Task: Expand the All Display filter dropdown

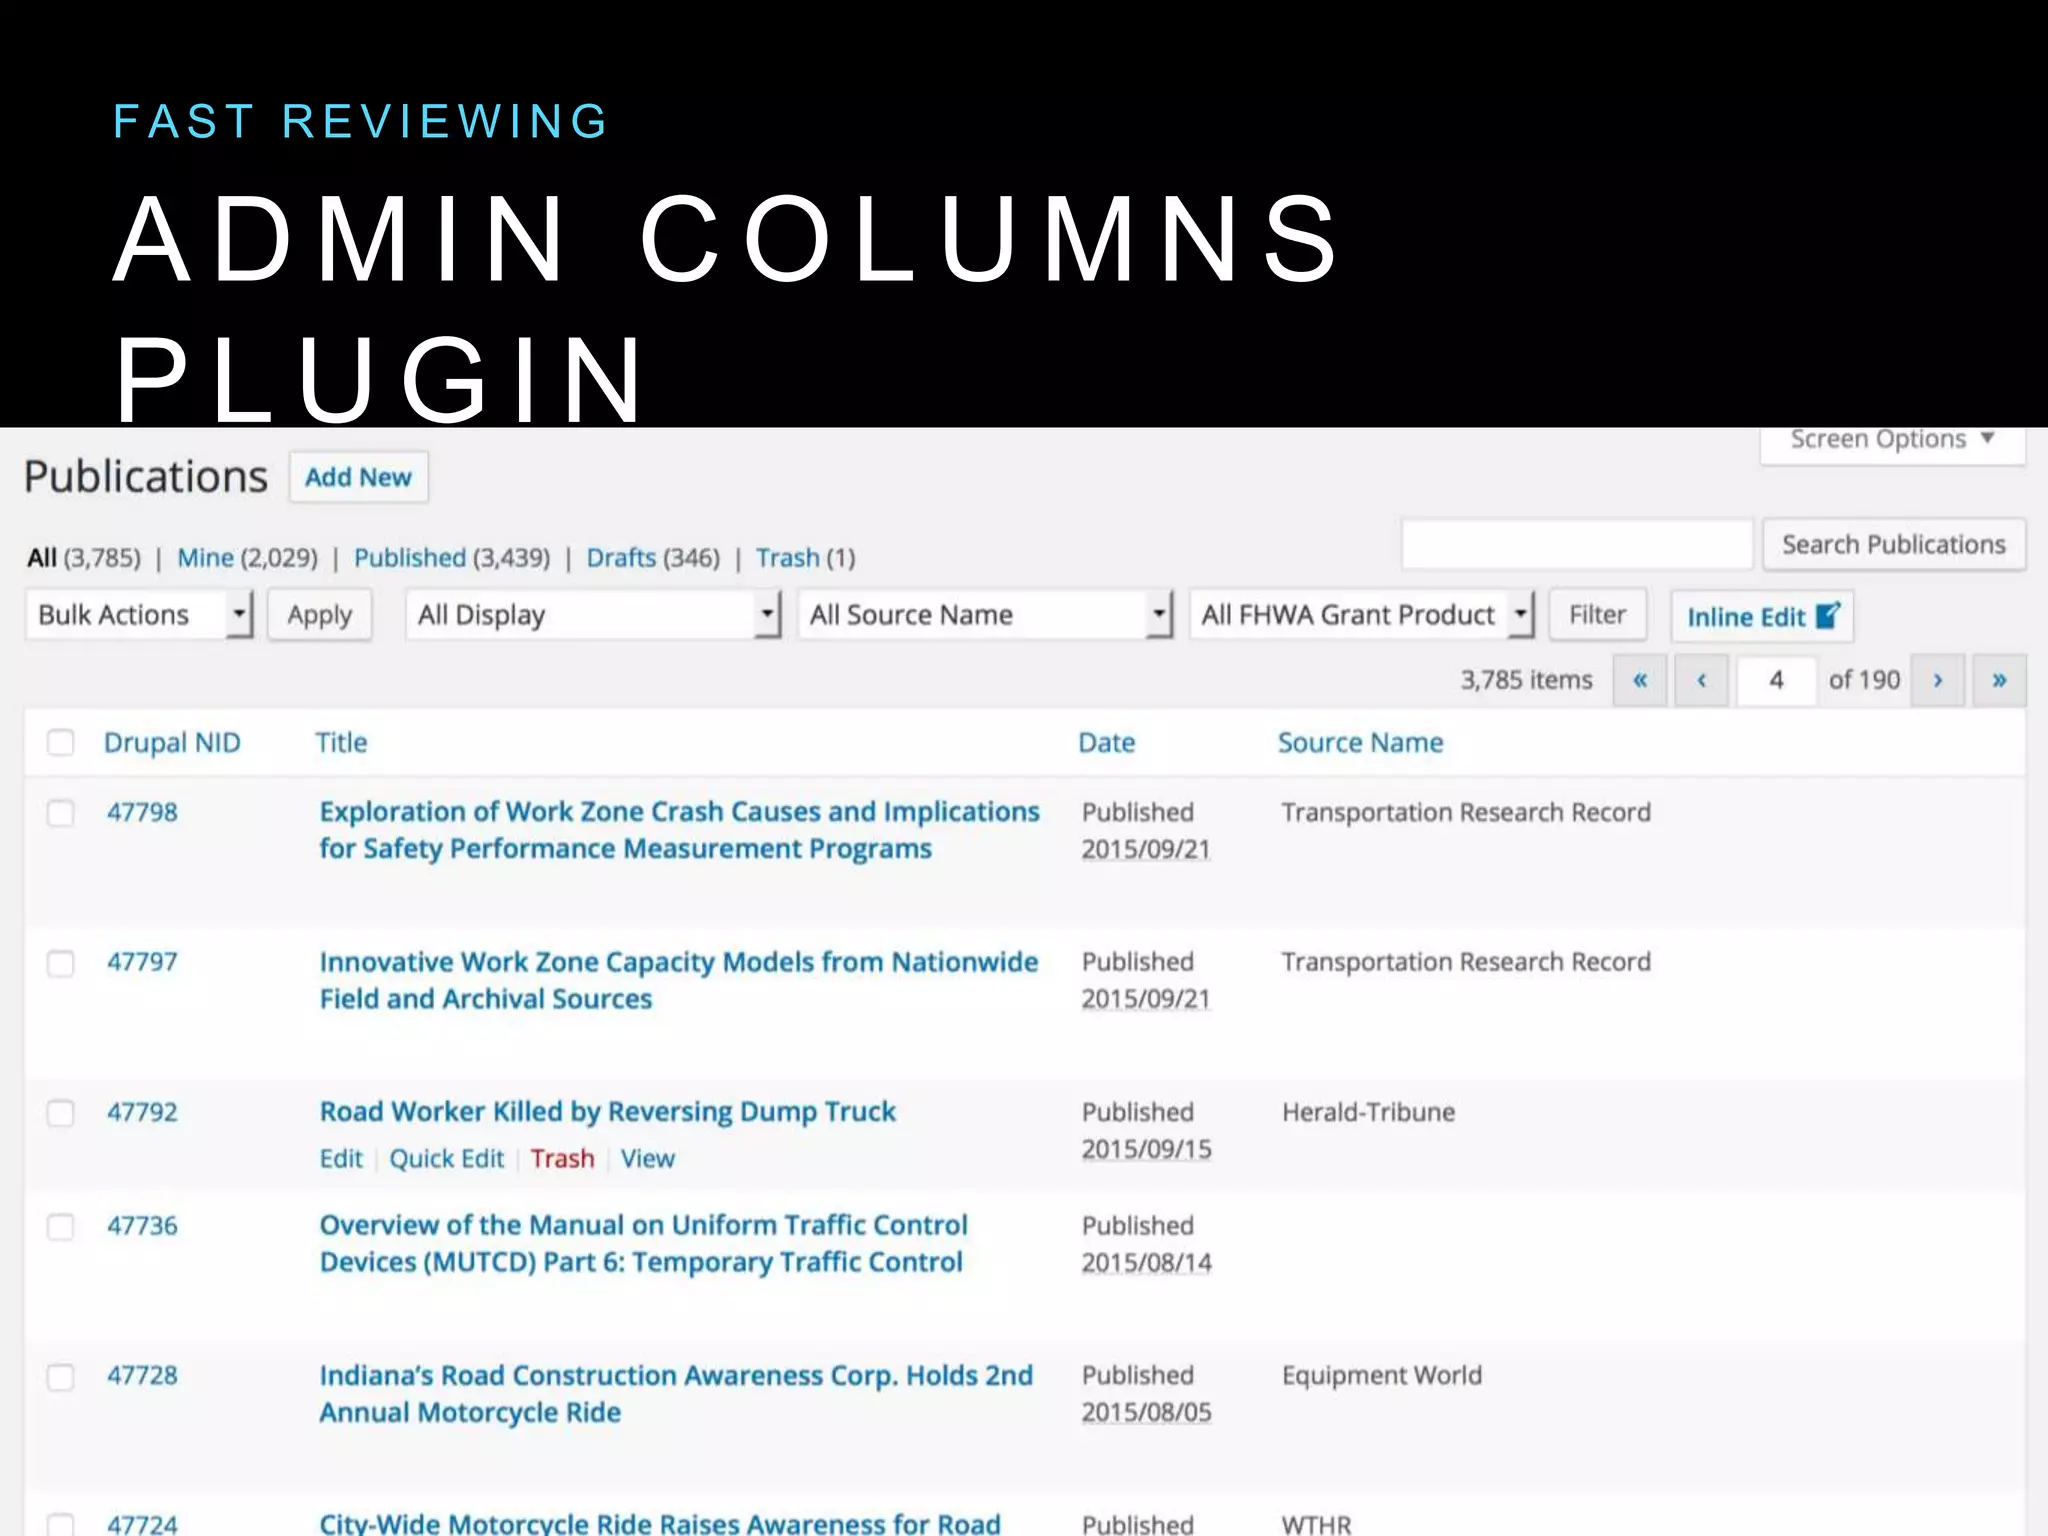Action: 593,615
